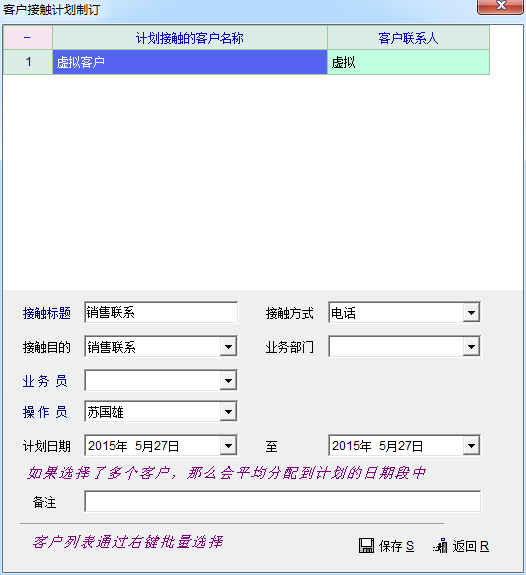Select the 虚拟 contact person cell

pyautogui.click(x=408, y=62)
